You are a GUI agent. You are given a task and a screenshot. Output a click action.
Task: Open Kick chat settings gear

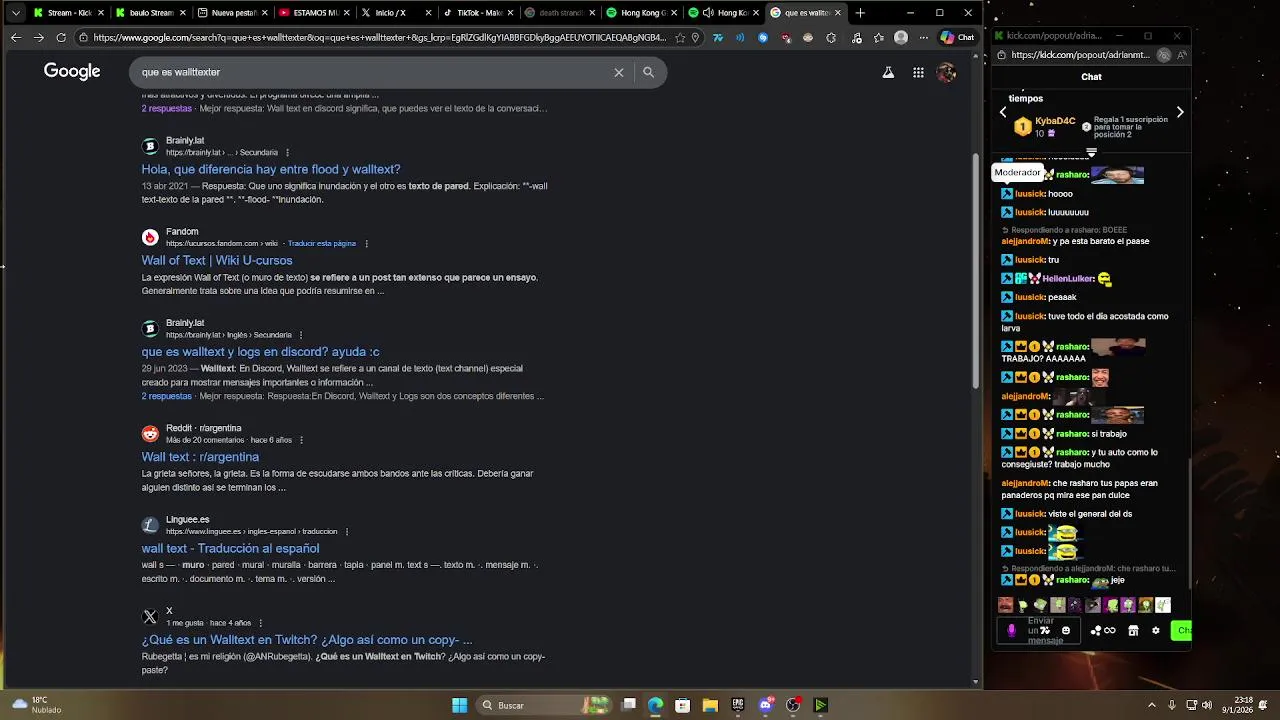(1156, 631)
